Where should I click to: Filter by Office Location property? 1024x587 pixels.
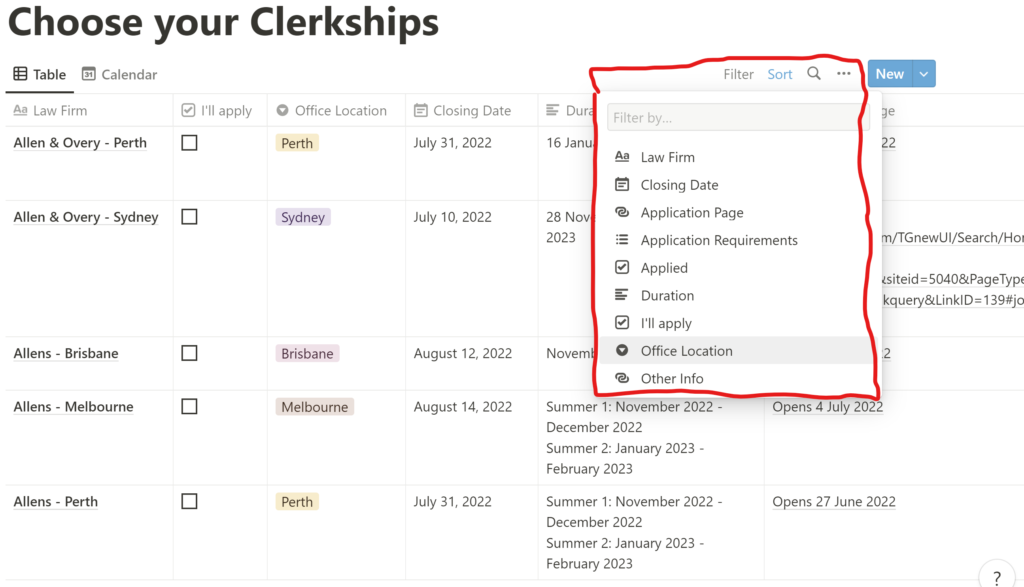pos(734,351)
